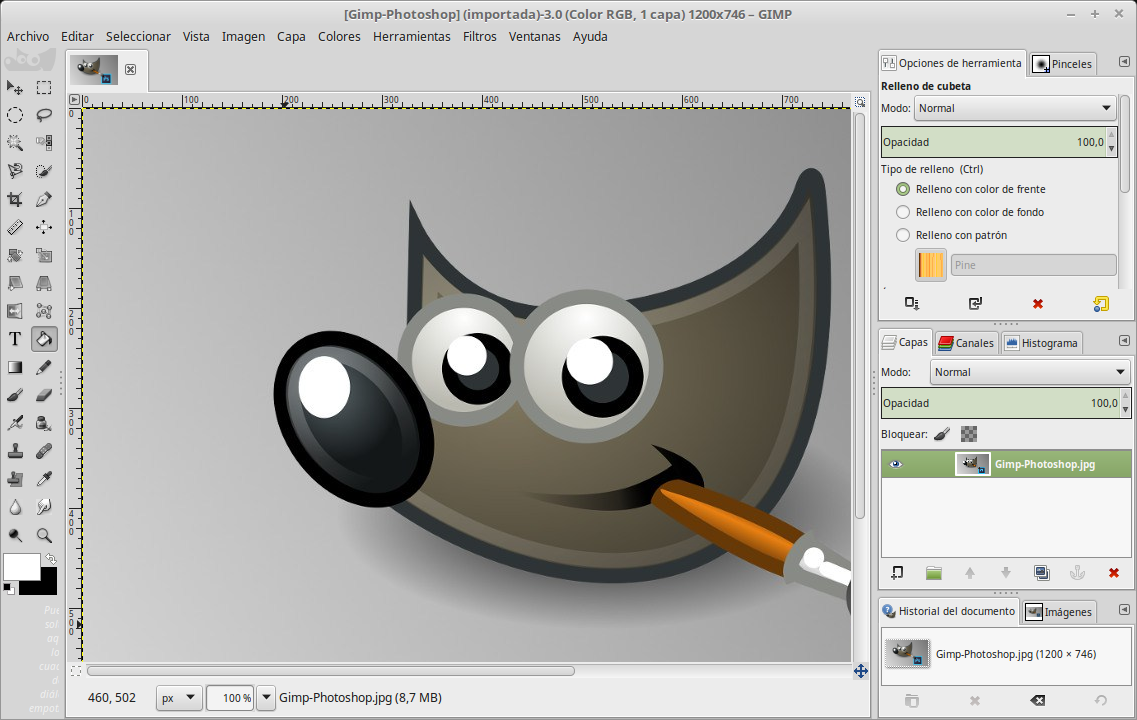Image resolution: width=1137 pixels, height=720 pixels.
Task: Reset tool options to default values
Action: coord(1101,304)
